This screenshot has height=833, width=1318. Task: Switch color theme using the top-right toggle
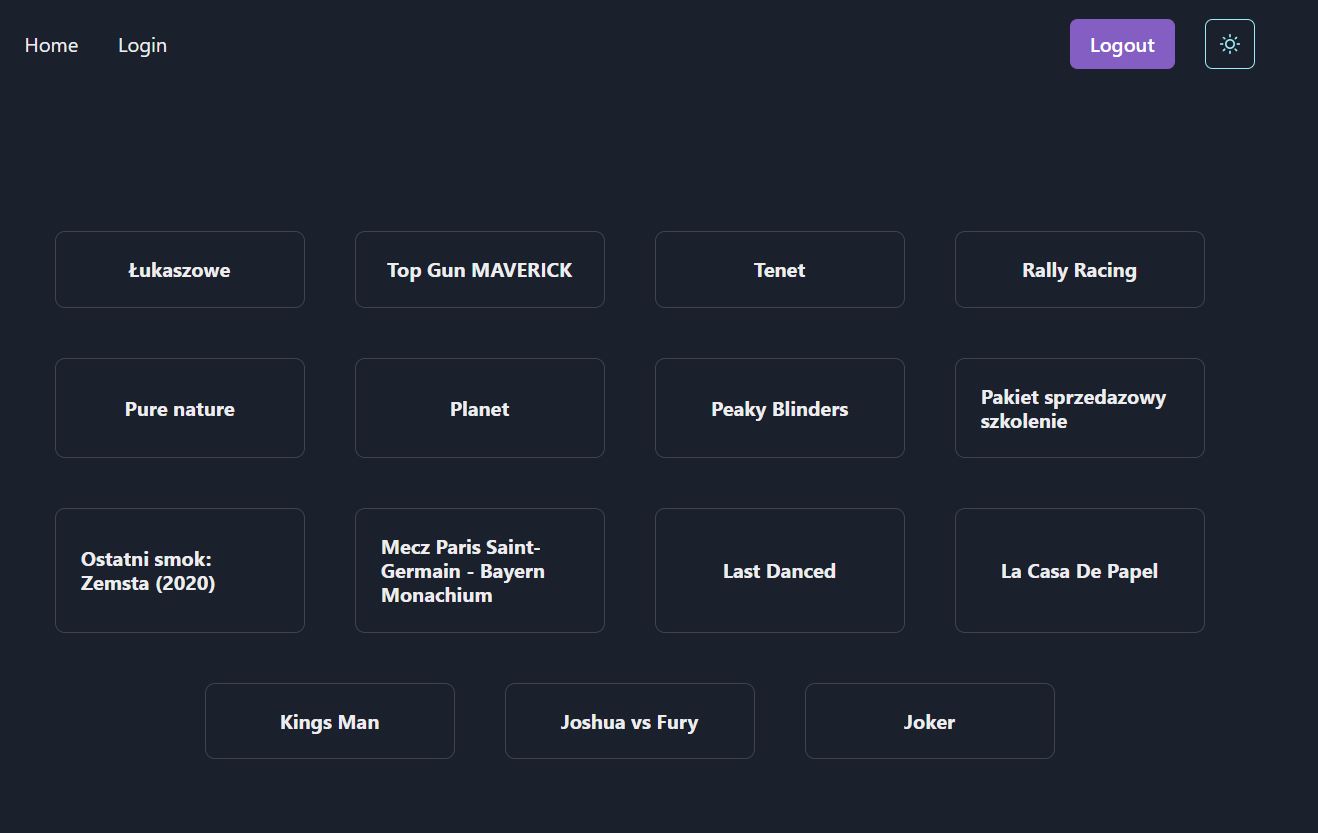pyautogui.click(x=1229, y=43)
